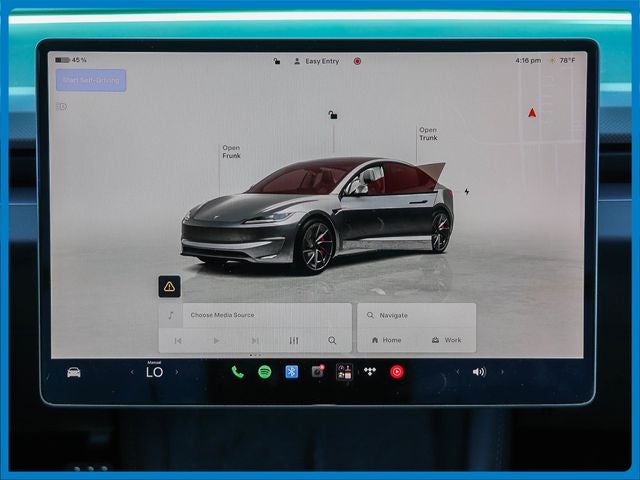
Task: Navigate to Work shortcut
Action: pos(447,340)
